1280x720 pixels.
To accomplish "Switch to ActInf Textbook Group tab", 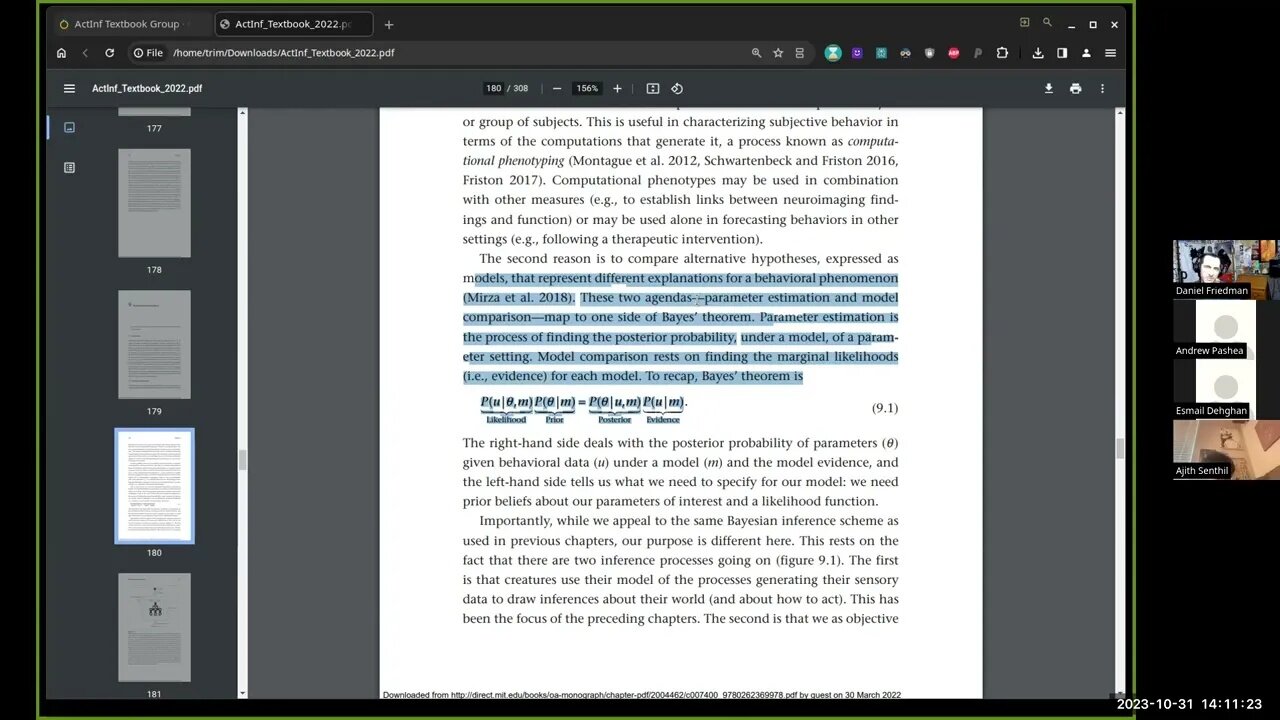I will point(125,24).
